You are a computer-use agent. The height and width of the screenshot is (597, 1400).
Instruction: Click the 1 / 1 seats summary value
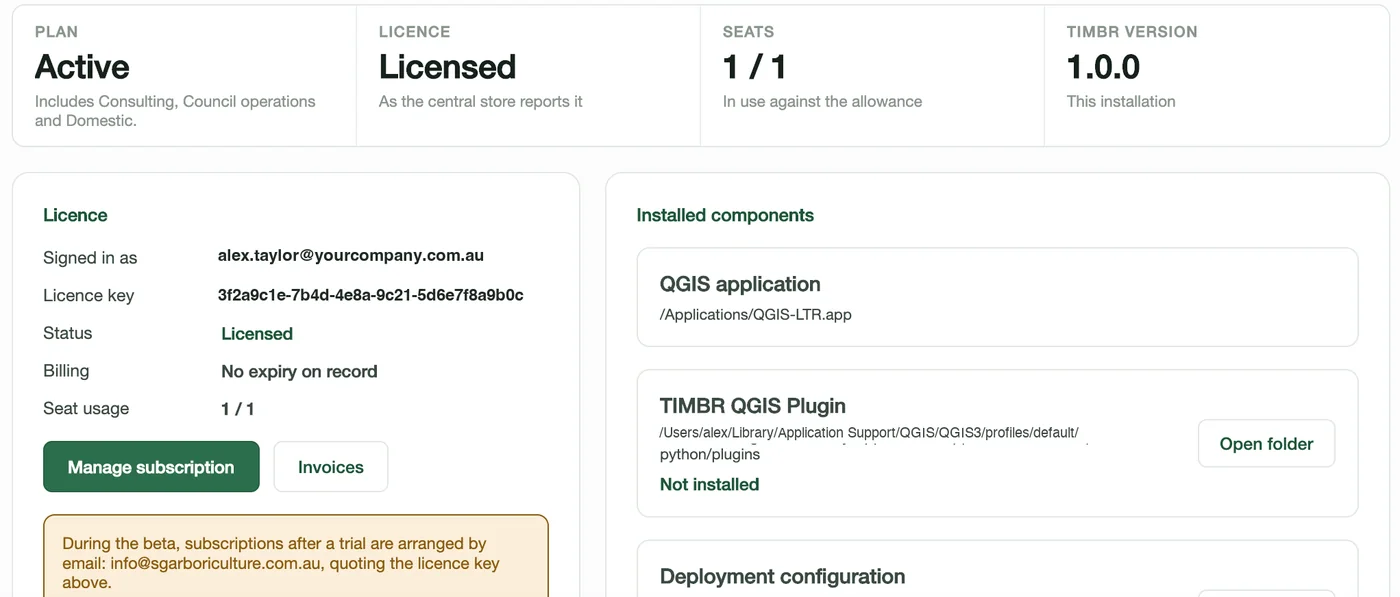click(755, 67)
